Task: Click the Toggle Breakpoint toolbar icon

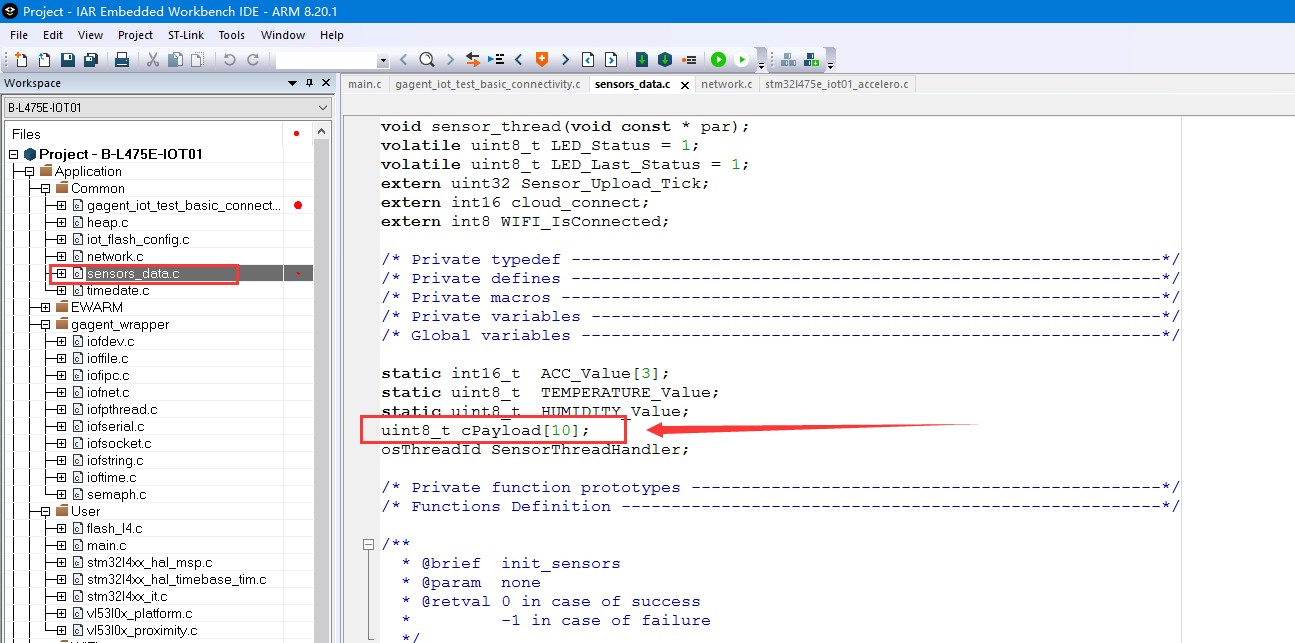Action: (x=689, y=60)
